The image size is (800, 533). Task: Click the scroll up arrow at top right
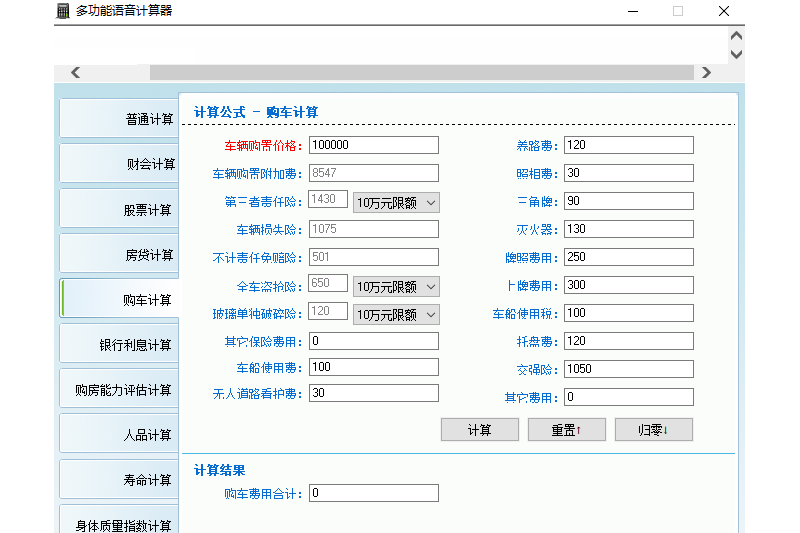coord(736,36)
